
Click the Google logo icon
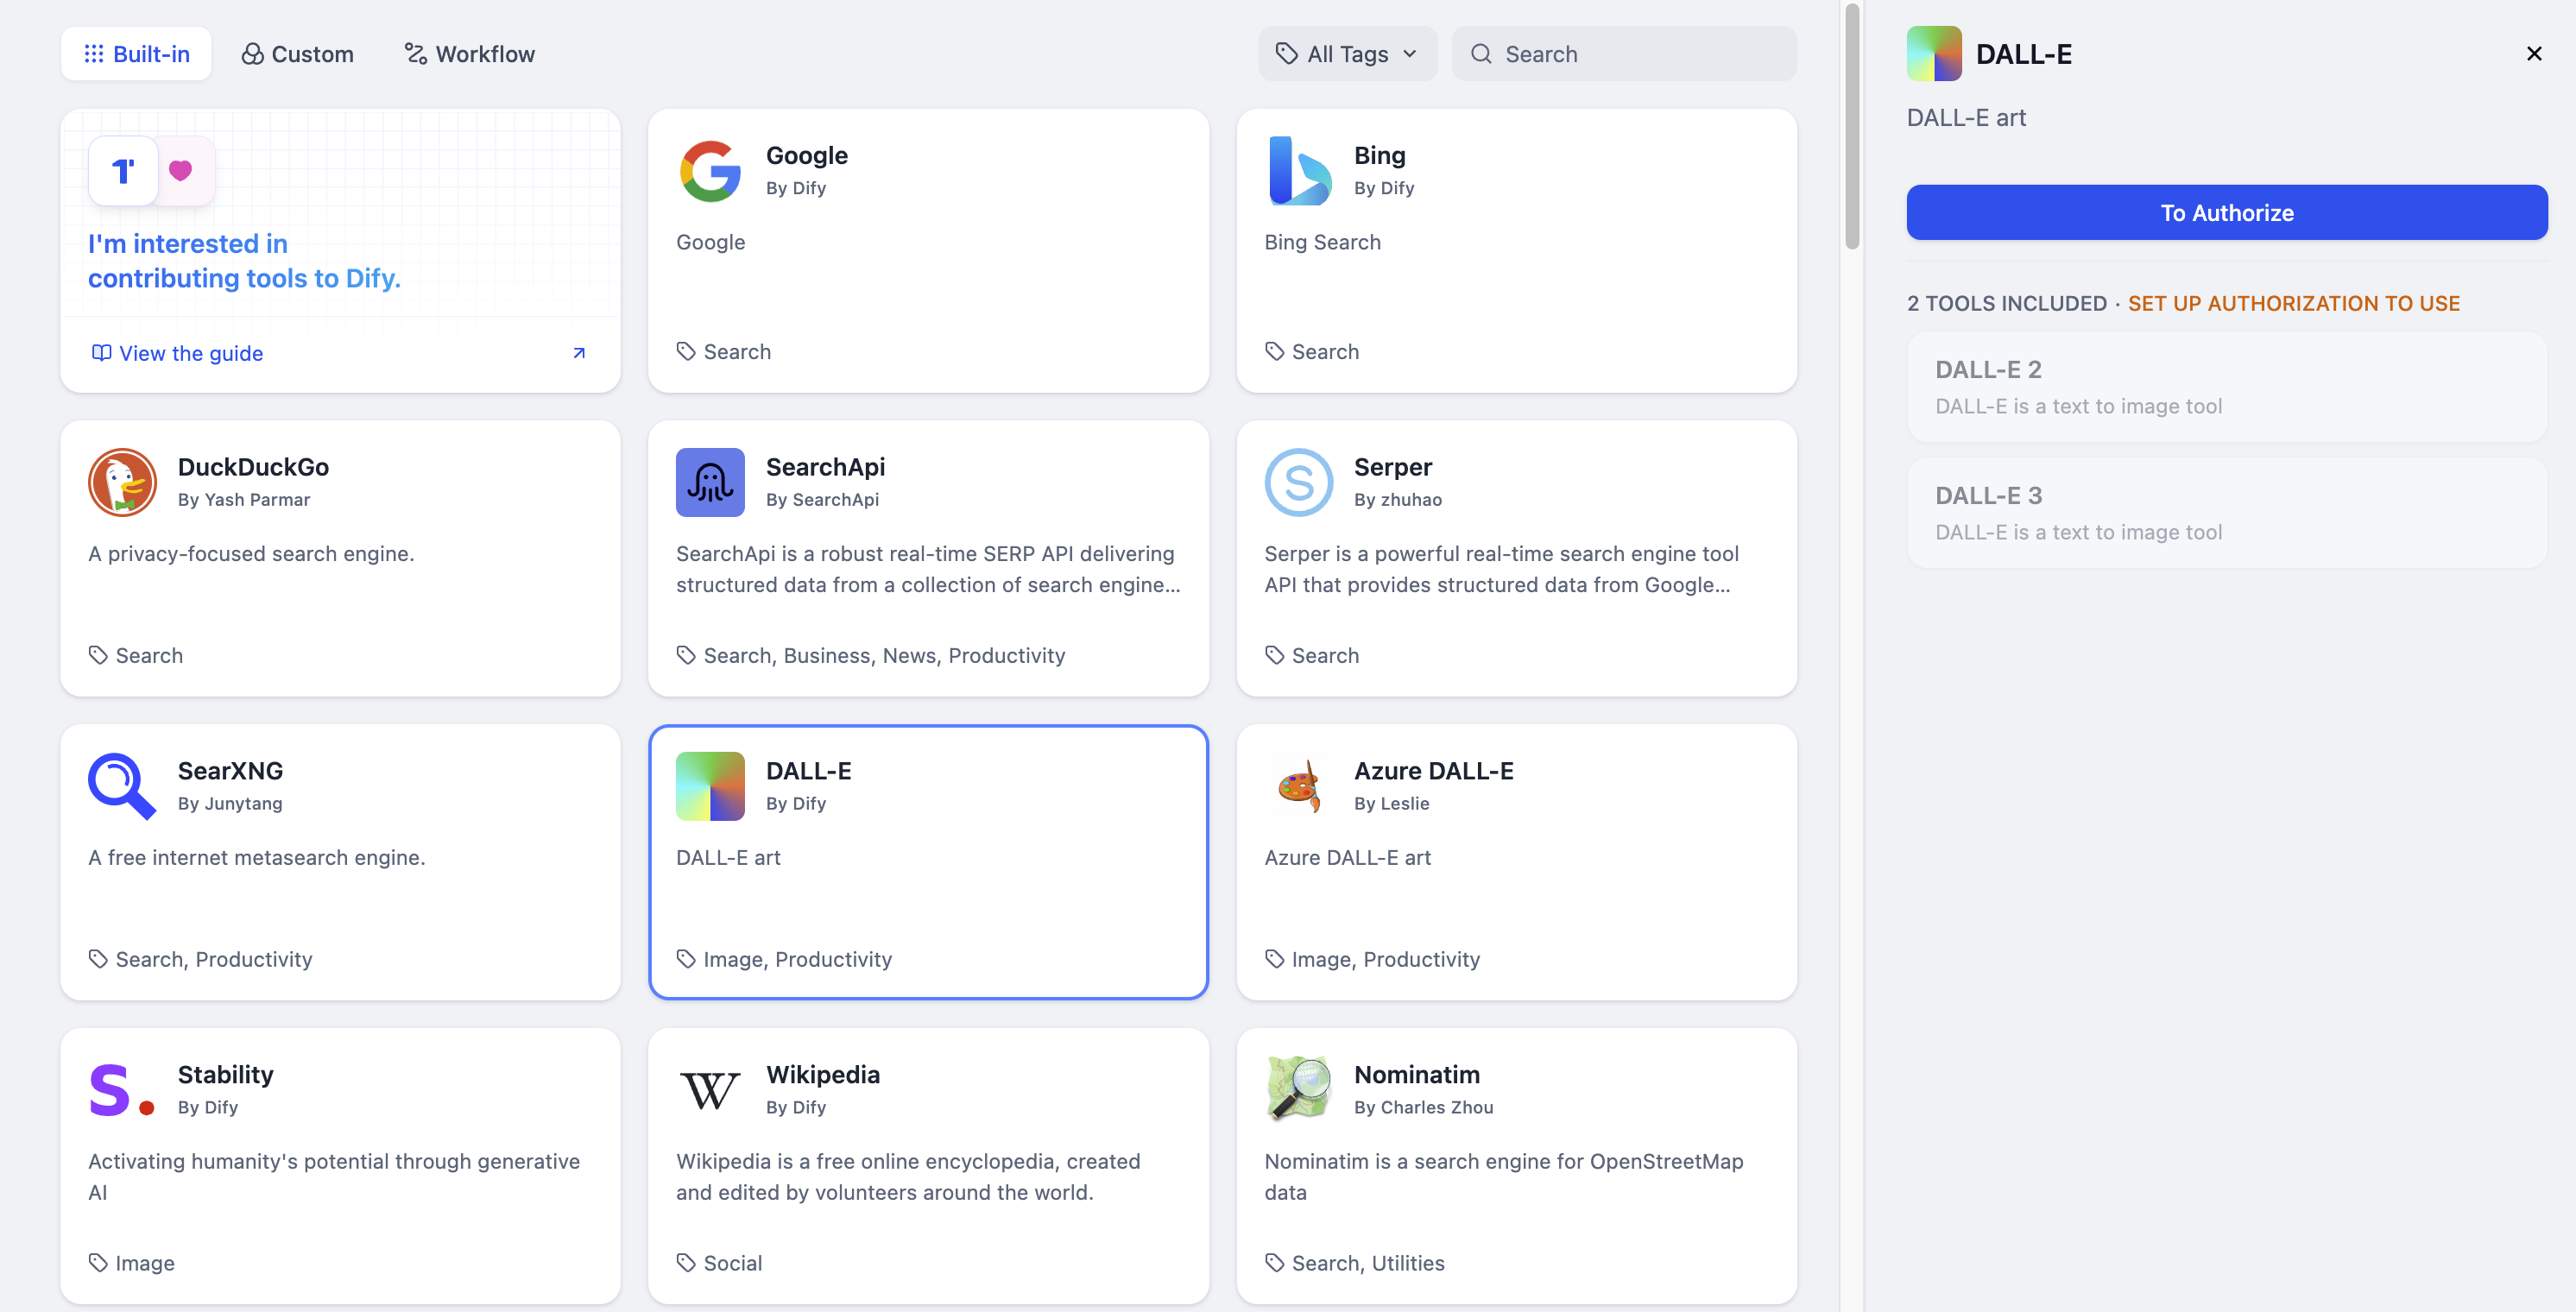(x=710, y=171)
